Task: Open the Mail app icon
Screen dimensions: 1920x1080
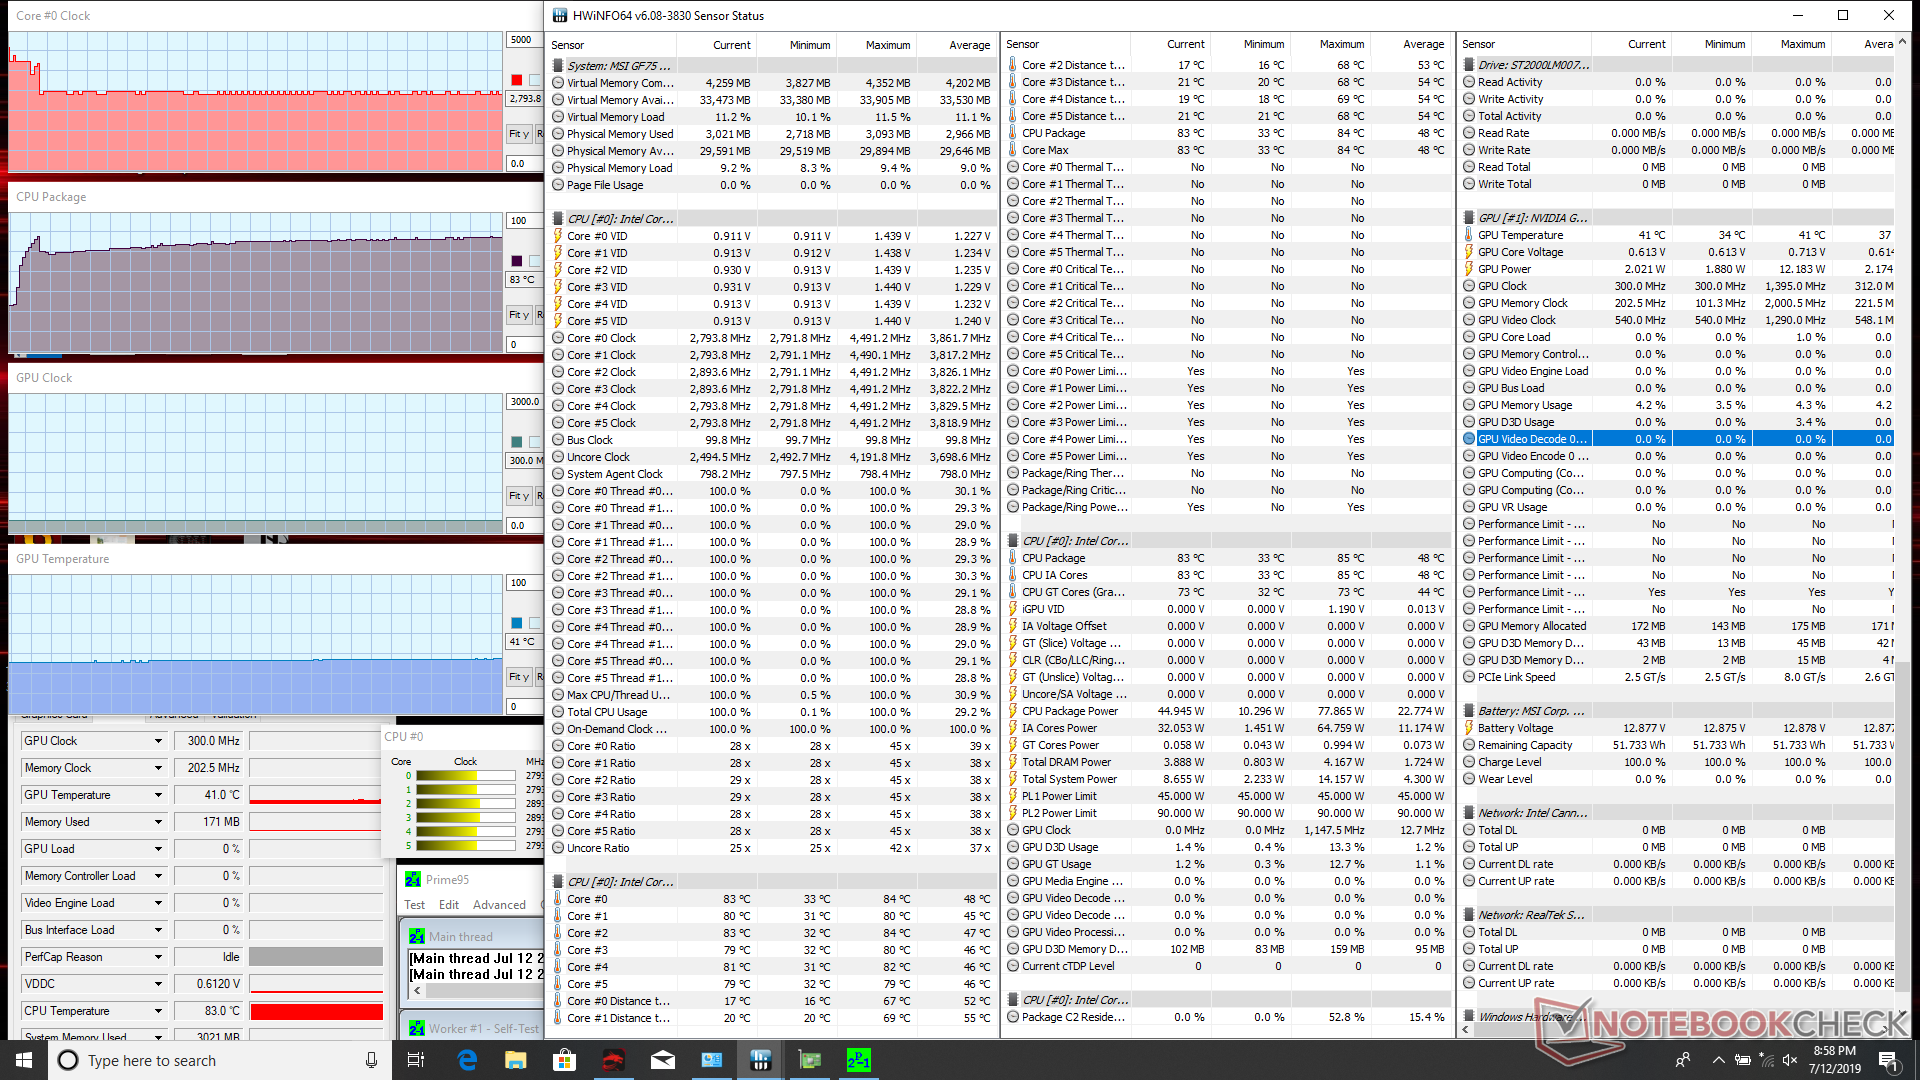Action: pyautogui.click(x=663, y=1060)
